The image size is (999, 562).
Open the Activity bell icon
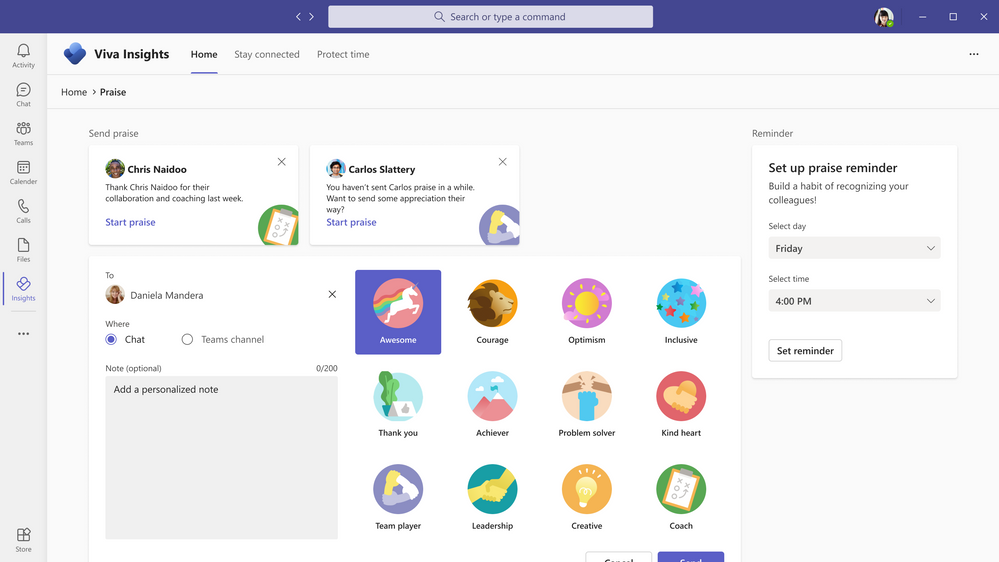[24, 55]
